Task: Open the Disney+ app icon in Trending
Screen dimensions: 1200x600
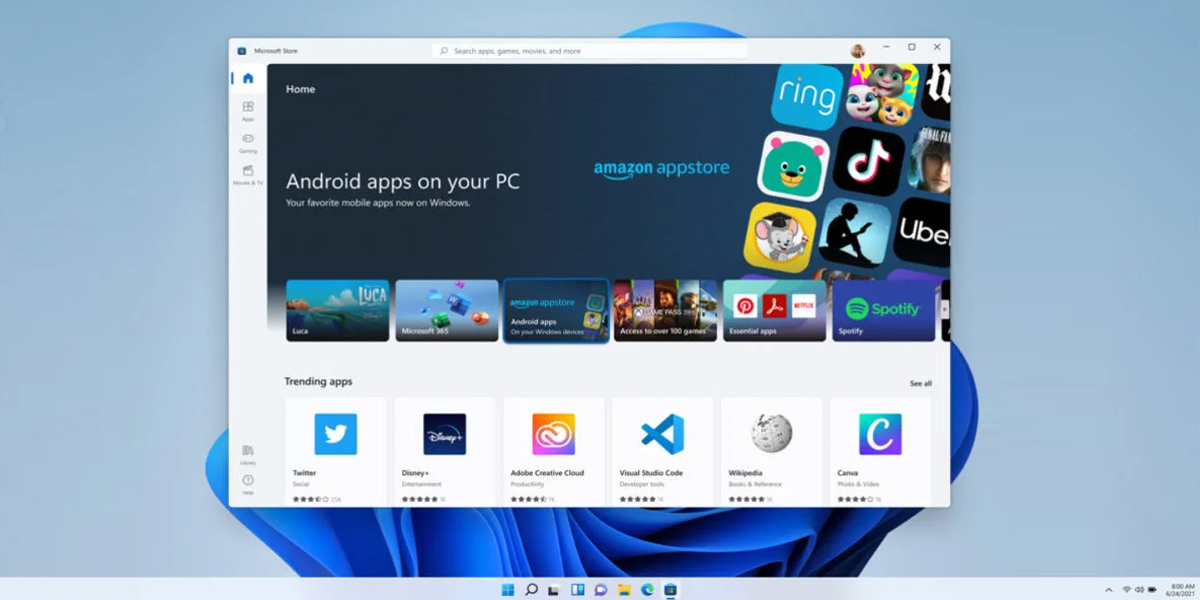Action: tap(444, 434)
